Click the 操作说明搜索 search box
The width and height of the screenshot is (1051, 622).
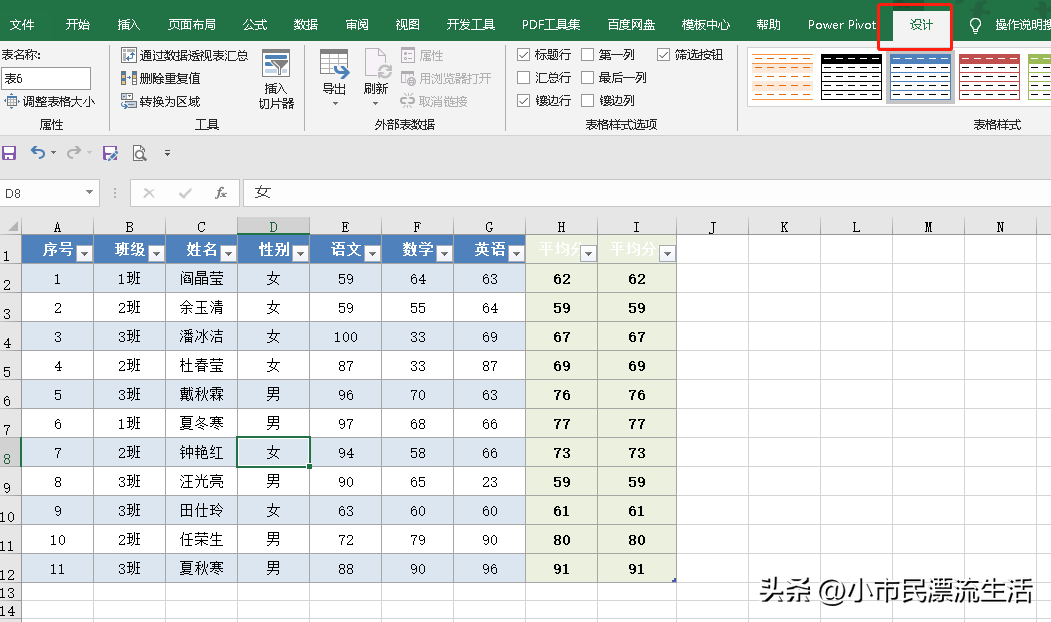click(x=1022, y=25)
